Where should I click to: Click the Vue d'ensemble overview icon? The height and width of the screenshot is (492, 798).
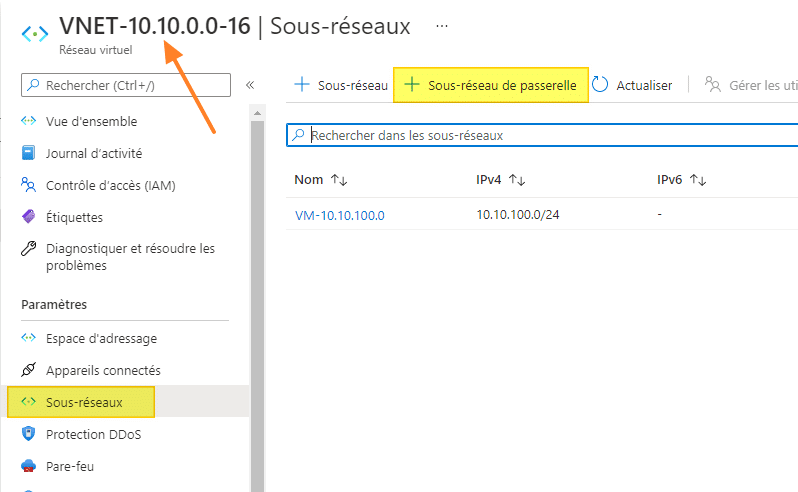pos(28,122)
